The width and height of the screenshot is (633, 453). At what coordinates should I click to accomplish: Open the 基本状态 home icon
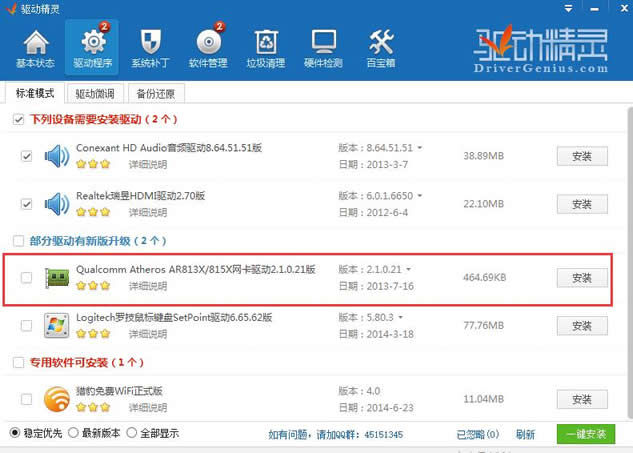(x=36, y=42)
